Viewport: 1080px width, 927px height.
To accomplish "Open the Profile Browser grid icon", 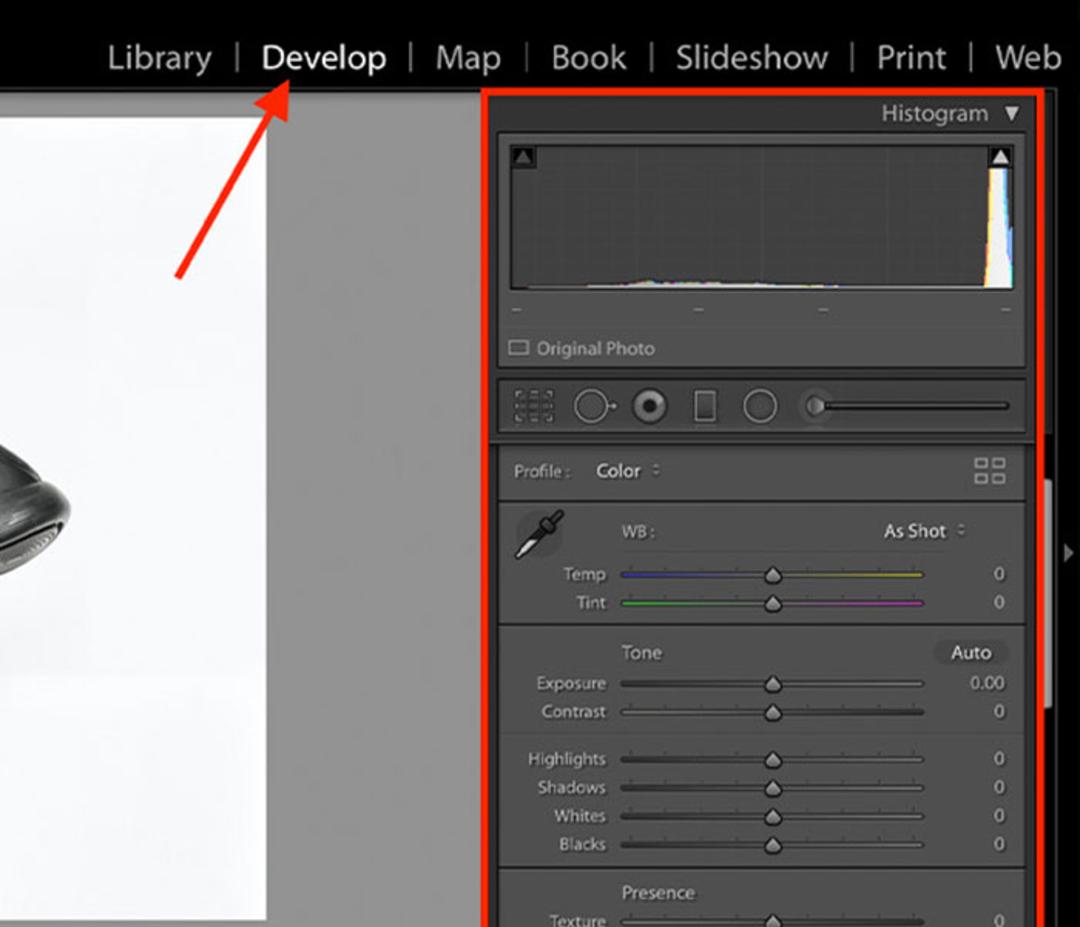I will click(x=990, y=471).
